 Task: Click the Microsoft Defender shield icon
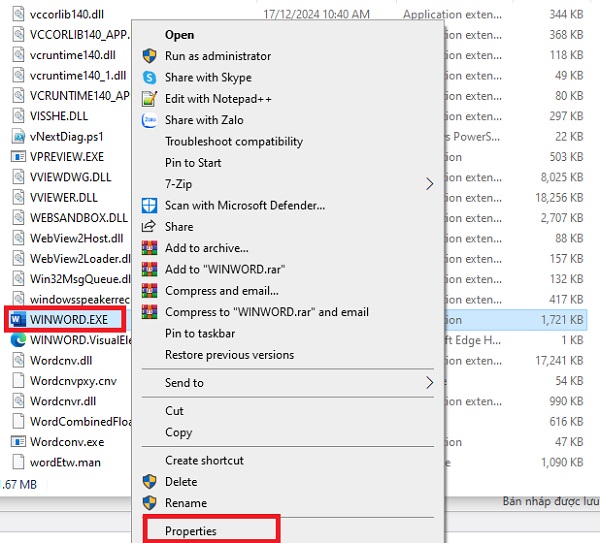[149, 205]
